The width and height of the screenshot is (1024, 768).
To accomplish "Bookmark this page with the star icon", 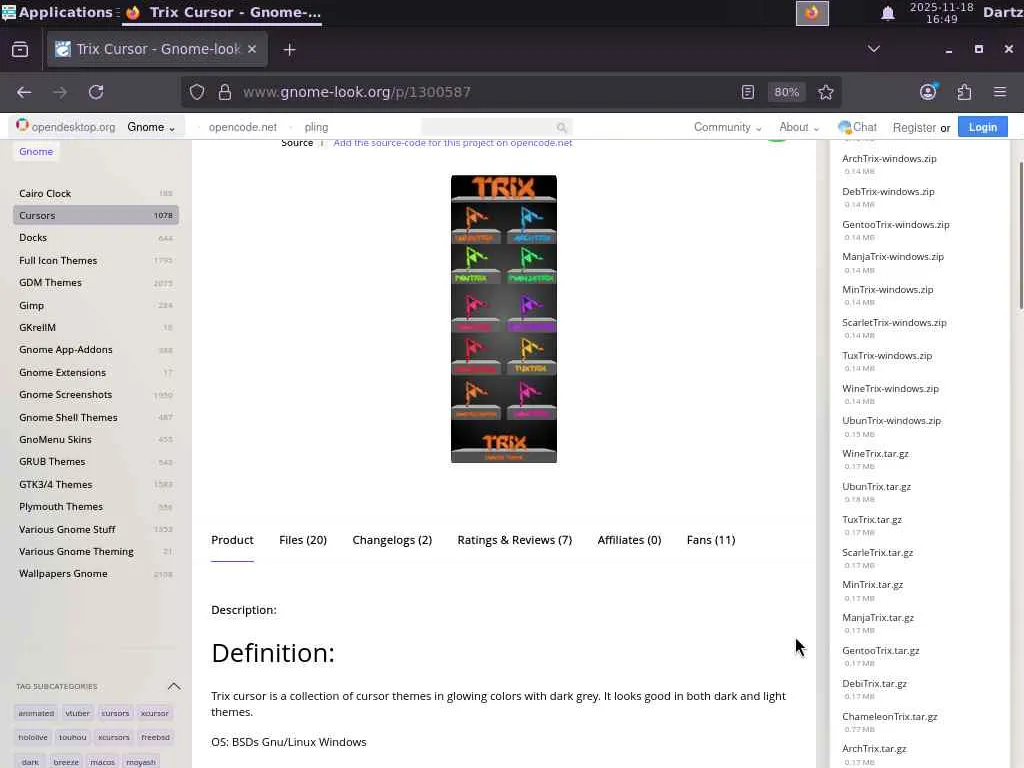I will (825, 92).
